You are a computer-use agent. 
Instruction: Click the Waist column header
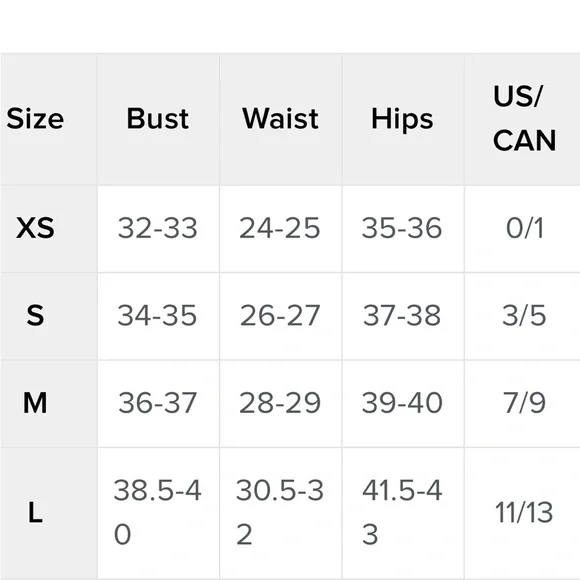click(x=280, y=119)
